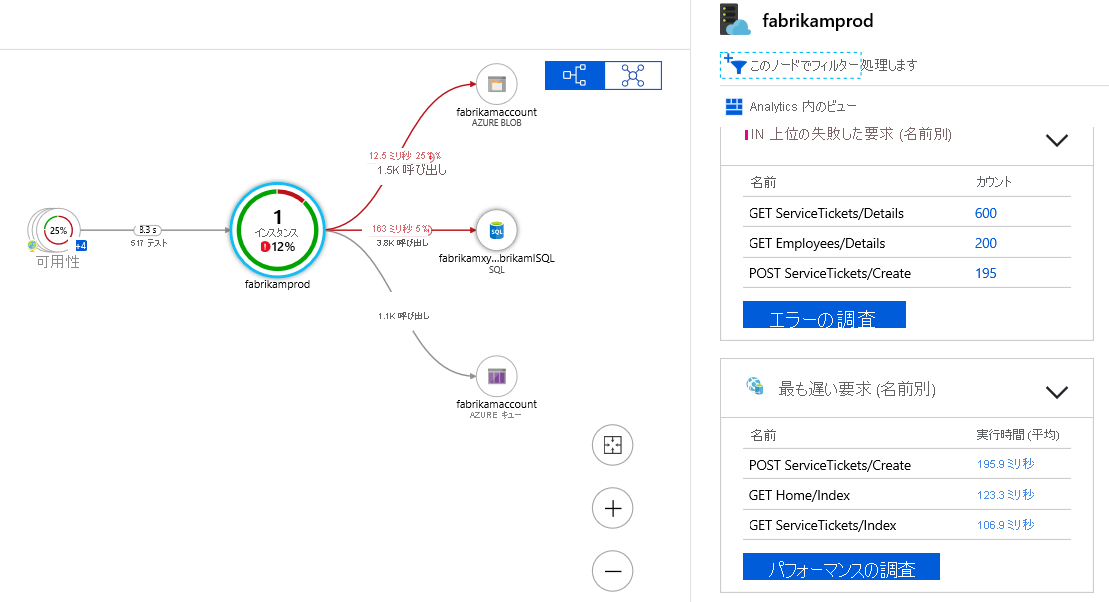
Task: Switch to force-directed network layout view
Action: click(633, 75)
